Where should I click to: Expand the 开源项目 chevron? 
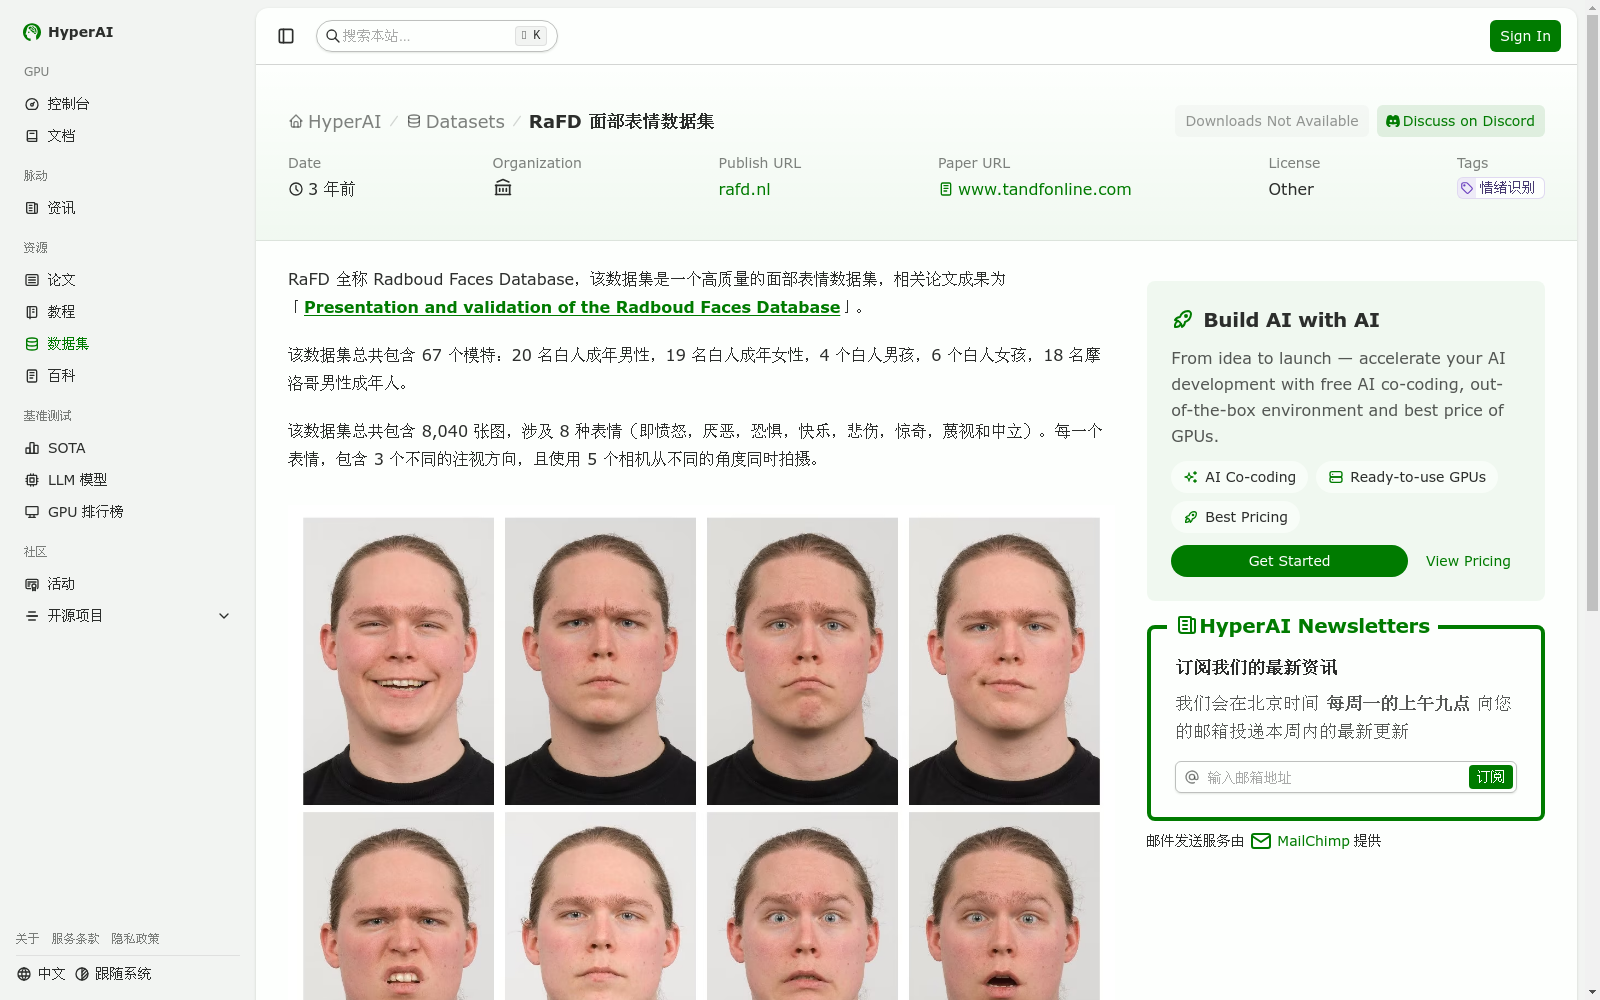224,616
